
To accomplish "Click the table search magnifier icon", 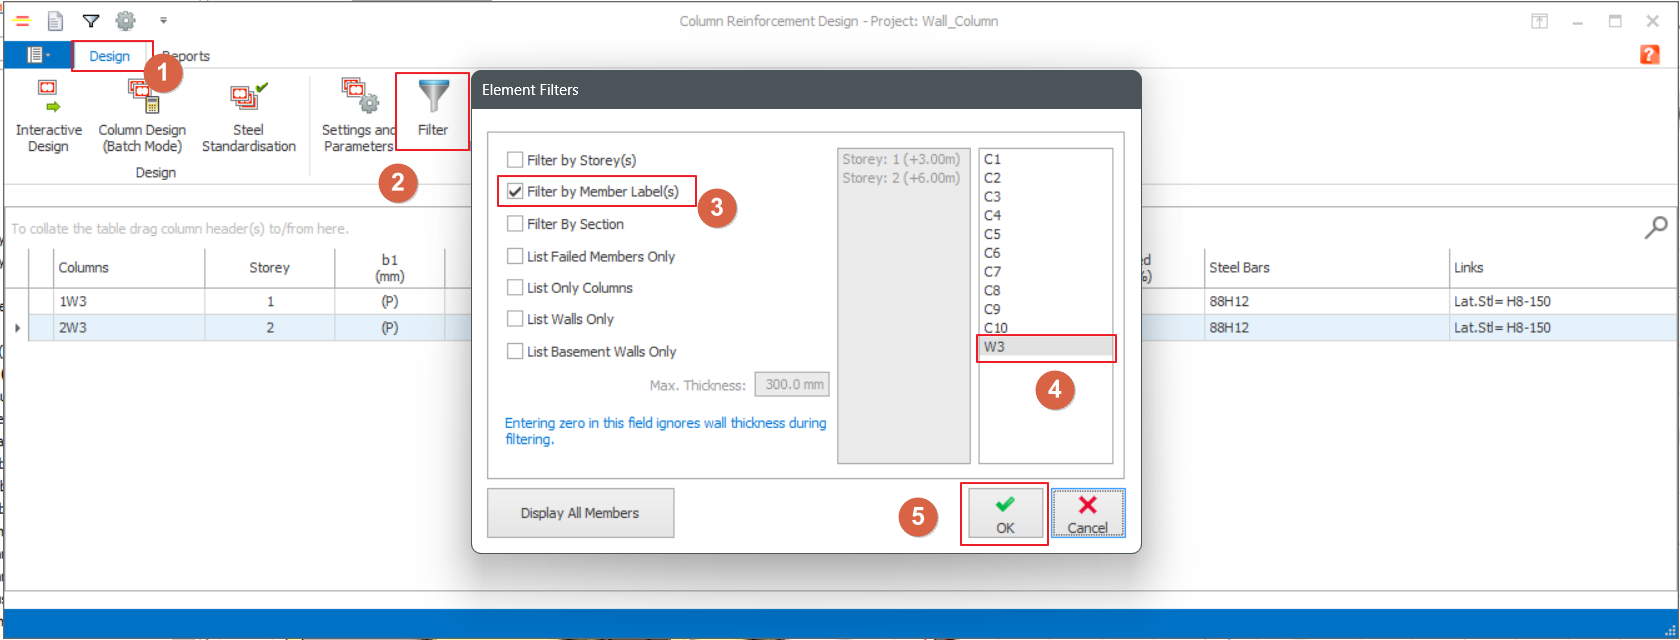I will 1656,228.
